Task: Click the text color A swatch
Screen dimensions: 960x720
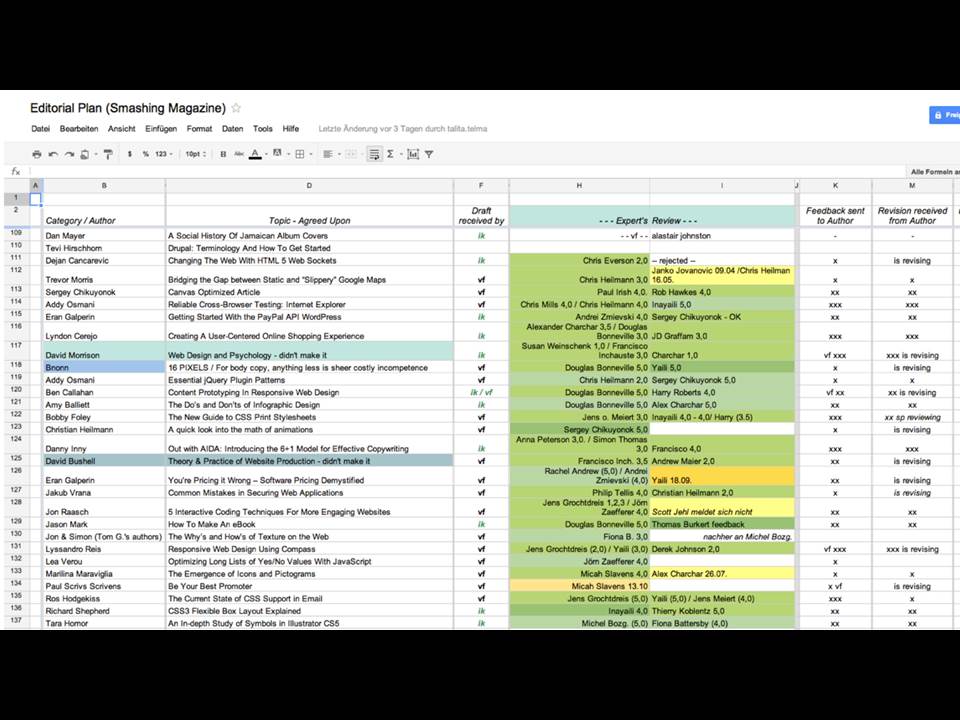Action: tap(255, 154)
